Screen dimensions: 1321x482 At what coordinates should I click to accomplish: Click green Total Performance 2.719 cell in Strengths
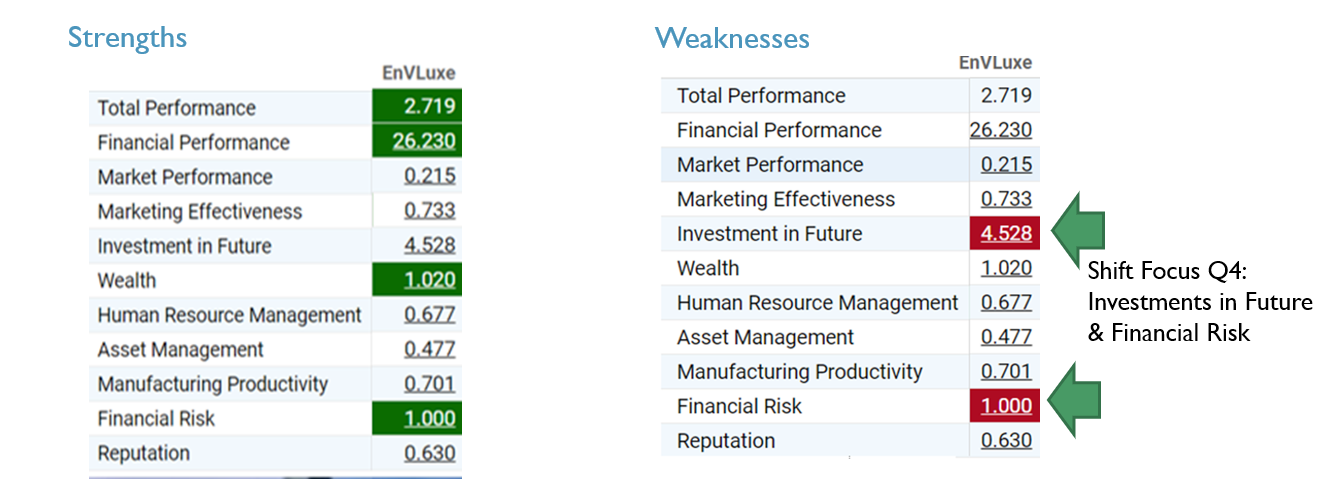point(430,108)
